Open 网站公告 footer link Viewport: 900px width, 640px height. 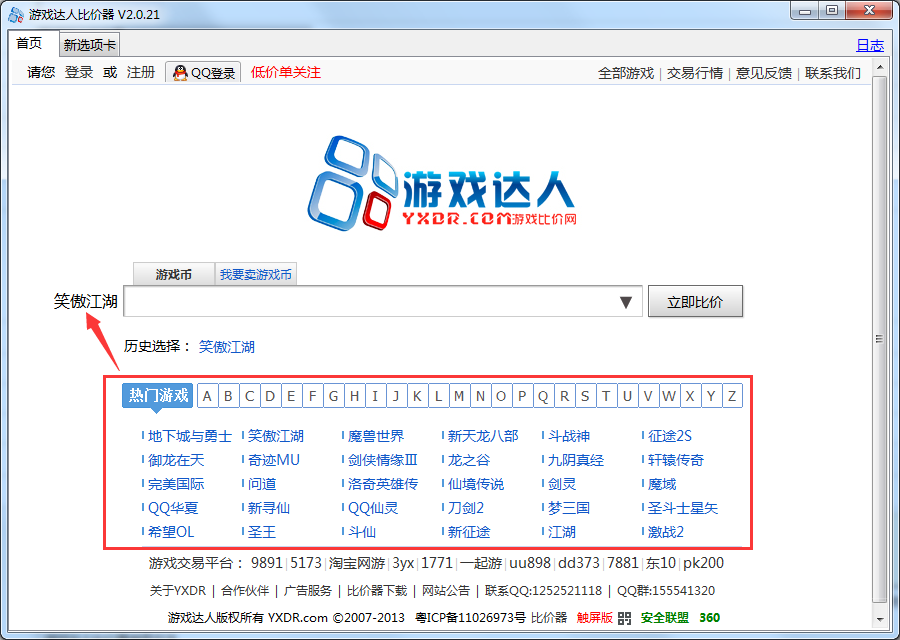pos(446,591)
